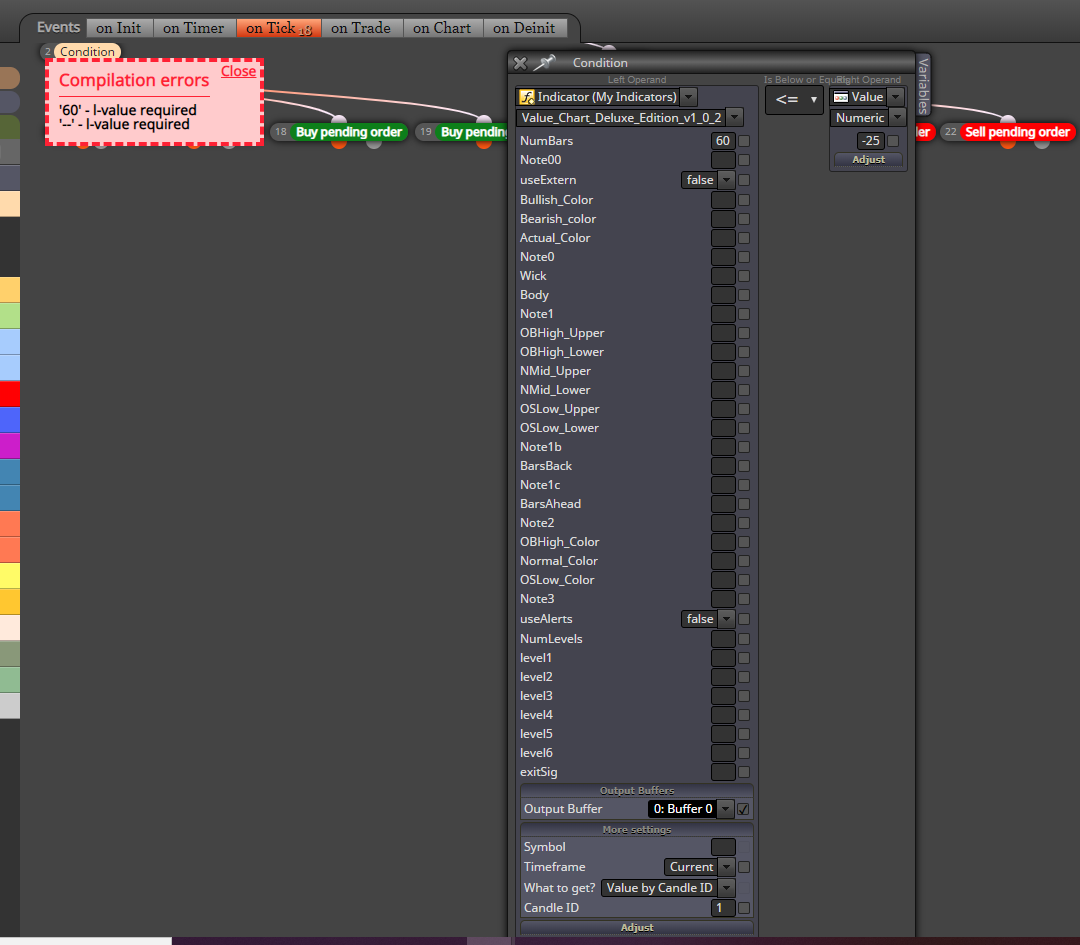Click the Symbol input field
Viewport: 1080px width, 945px height.
click(723, 847)
